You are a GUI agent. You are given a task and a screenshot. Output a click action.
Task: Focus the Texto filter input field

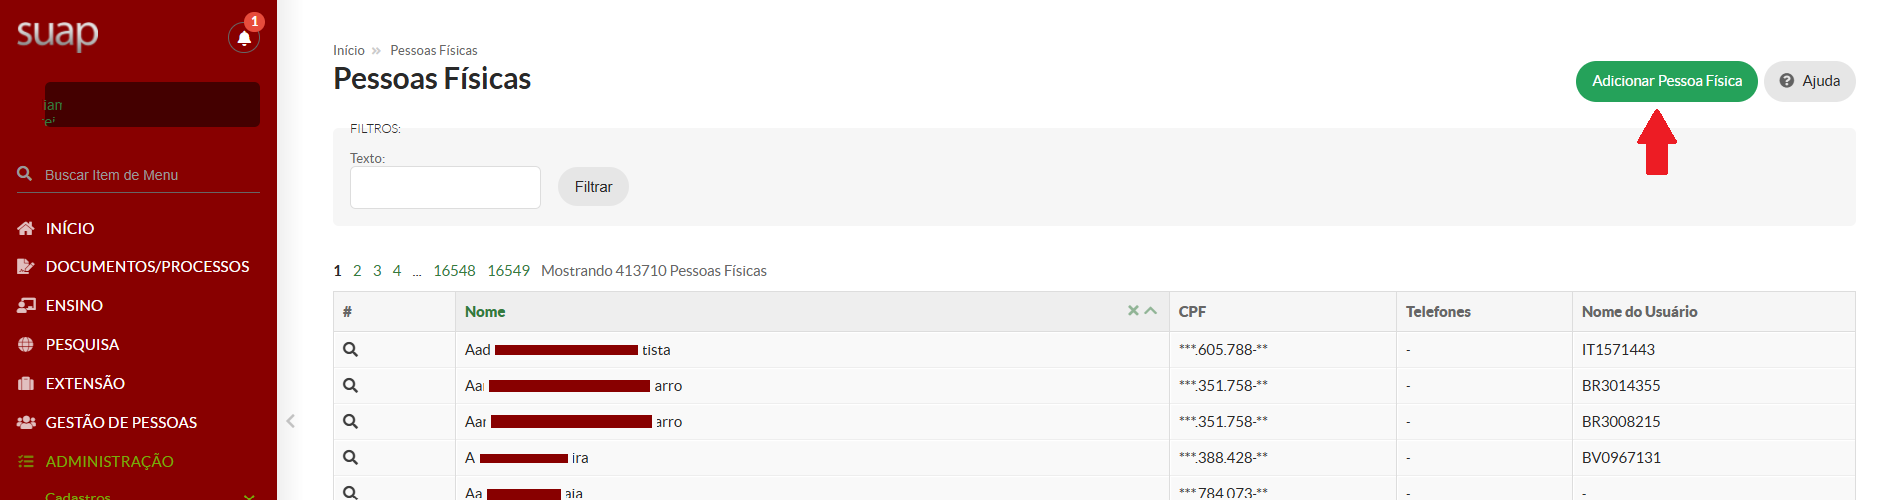pos(445,187)
